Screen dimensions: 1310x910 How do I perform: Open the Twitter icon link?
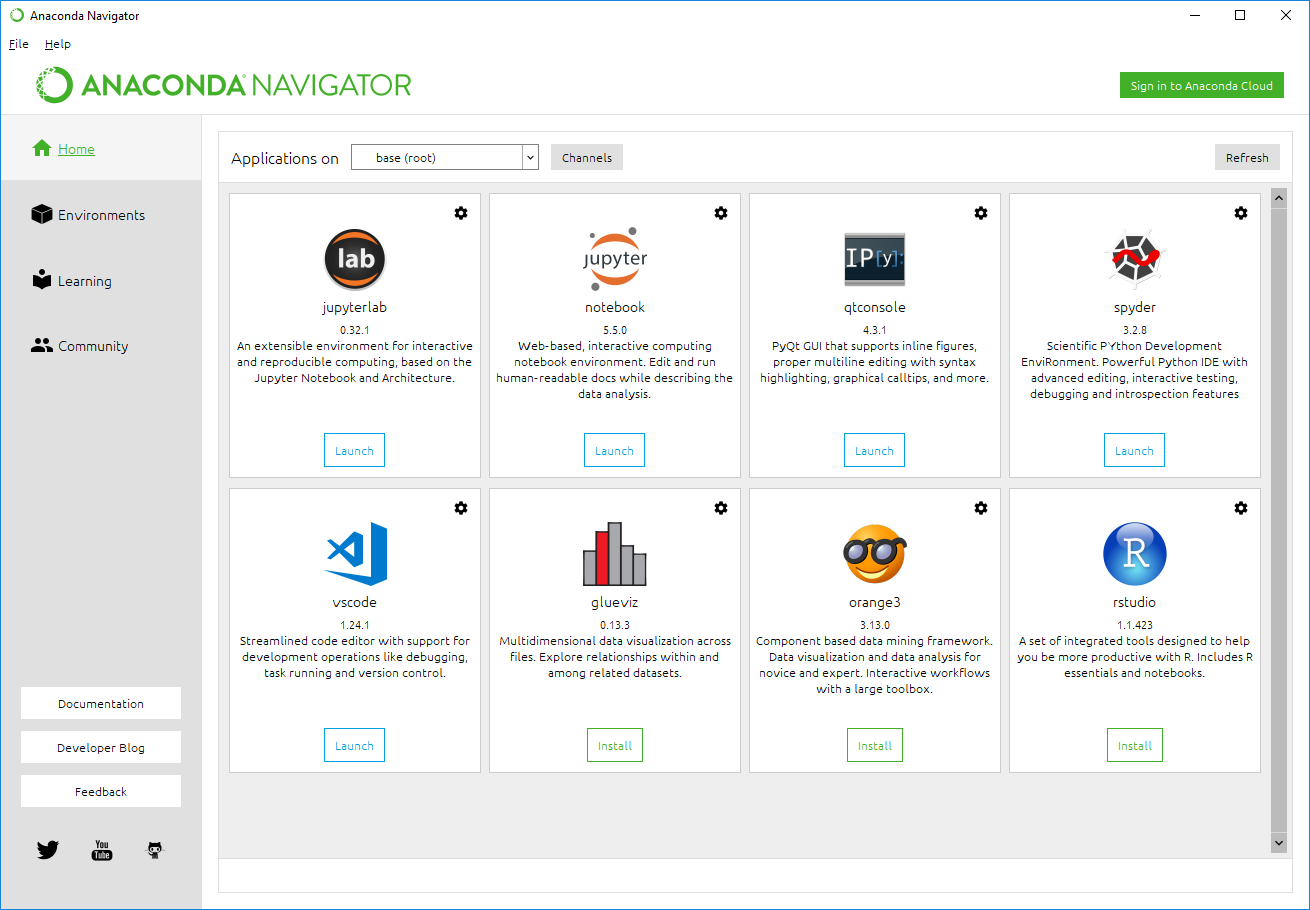(48, 850)
